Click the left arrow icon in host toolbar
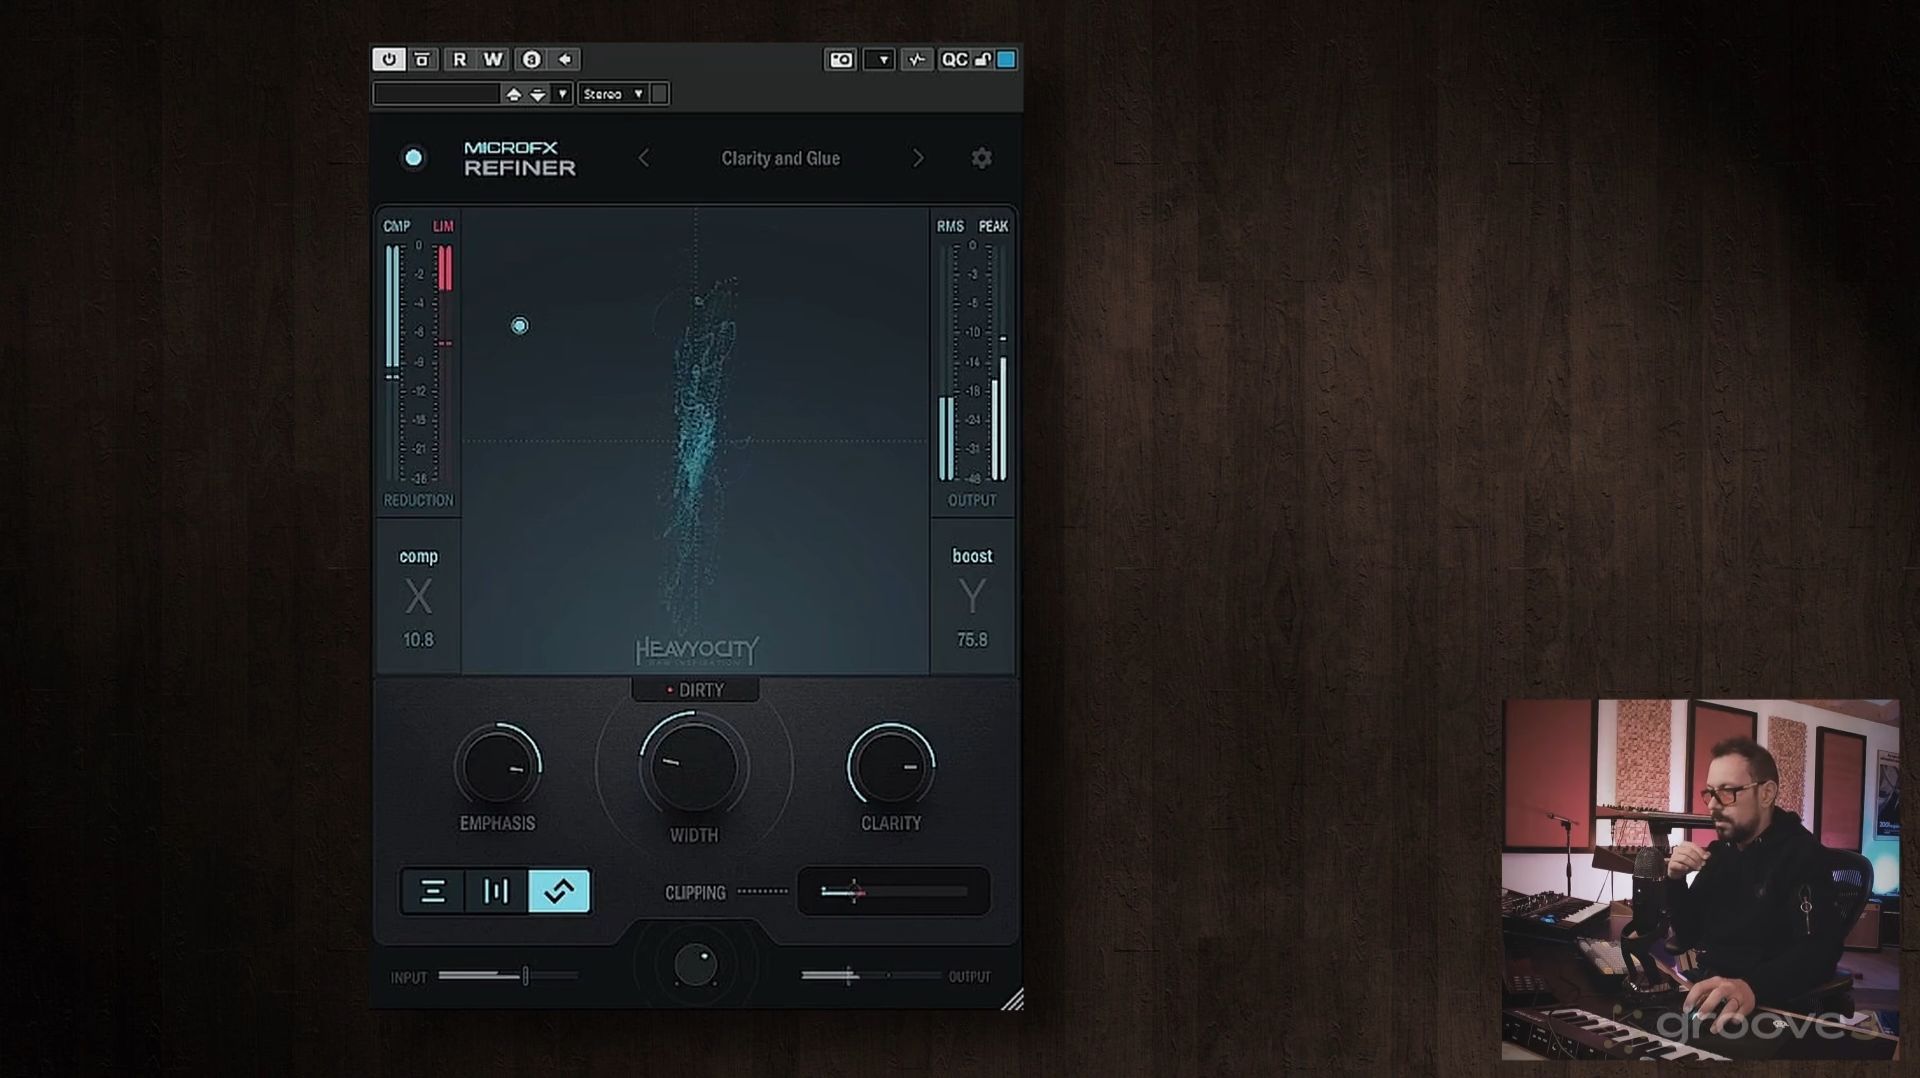1920x1078 pixels. (565, 60)
